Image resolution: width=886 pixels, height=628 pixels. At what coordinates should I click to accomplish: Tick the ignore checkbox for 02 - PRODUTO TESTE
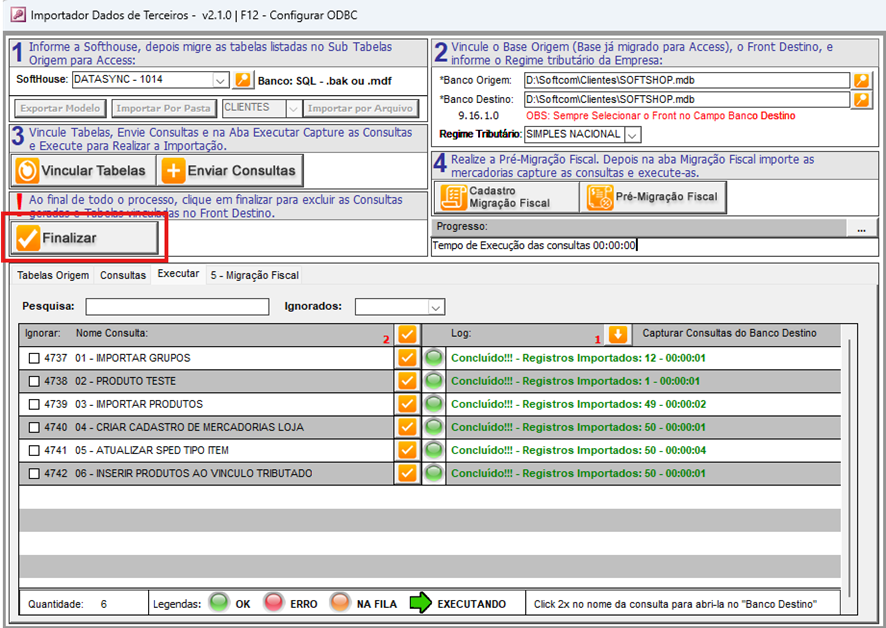[35, 381]
